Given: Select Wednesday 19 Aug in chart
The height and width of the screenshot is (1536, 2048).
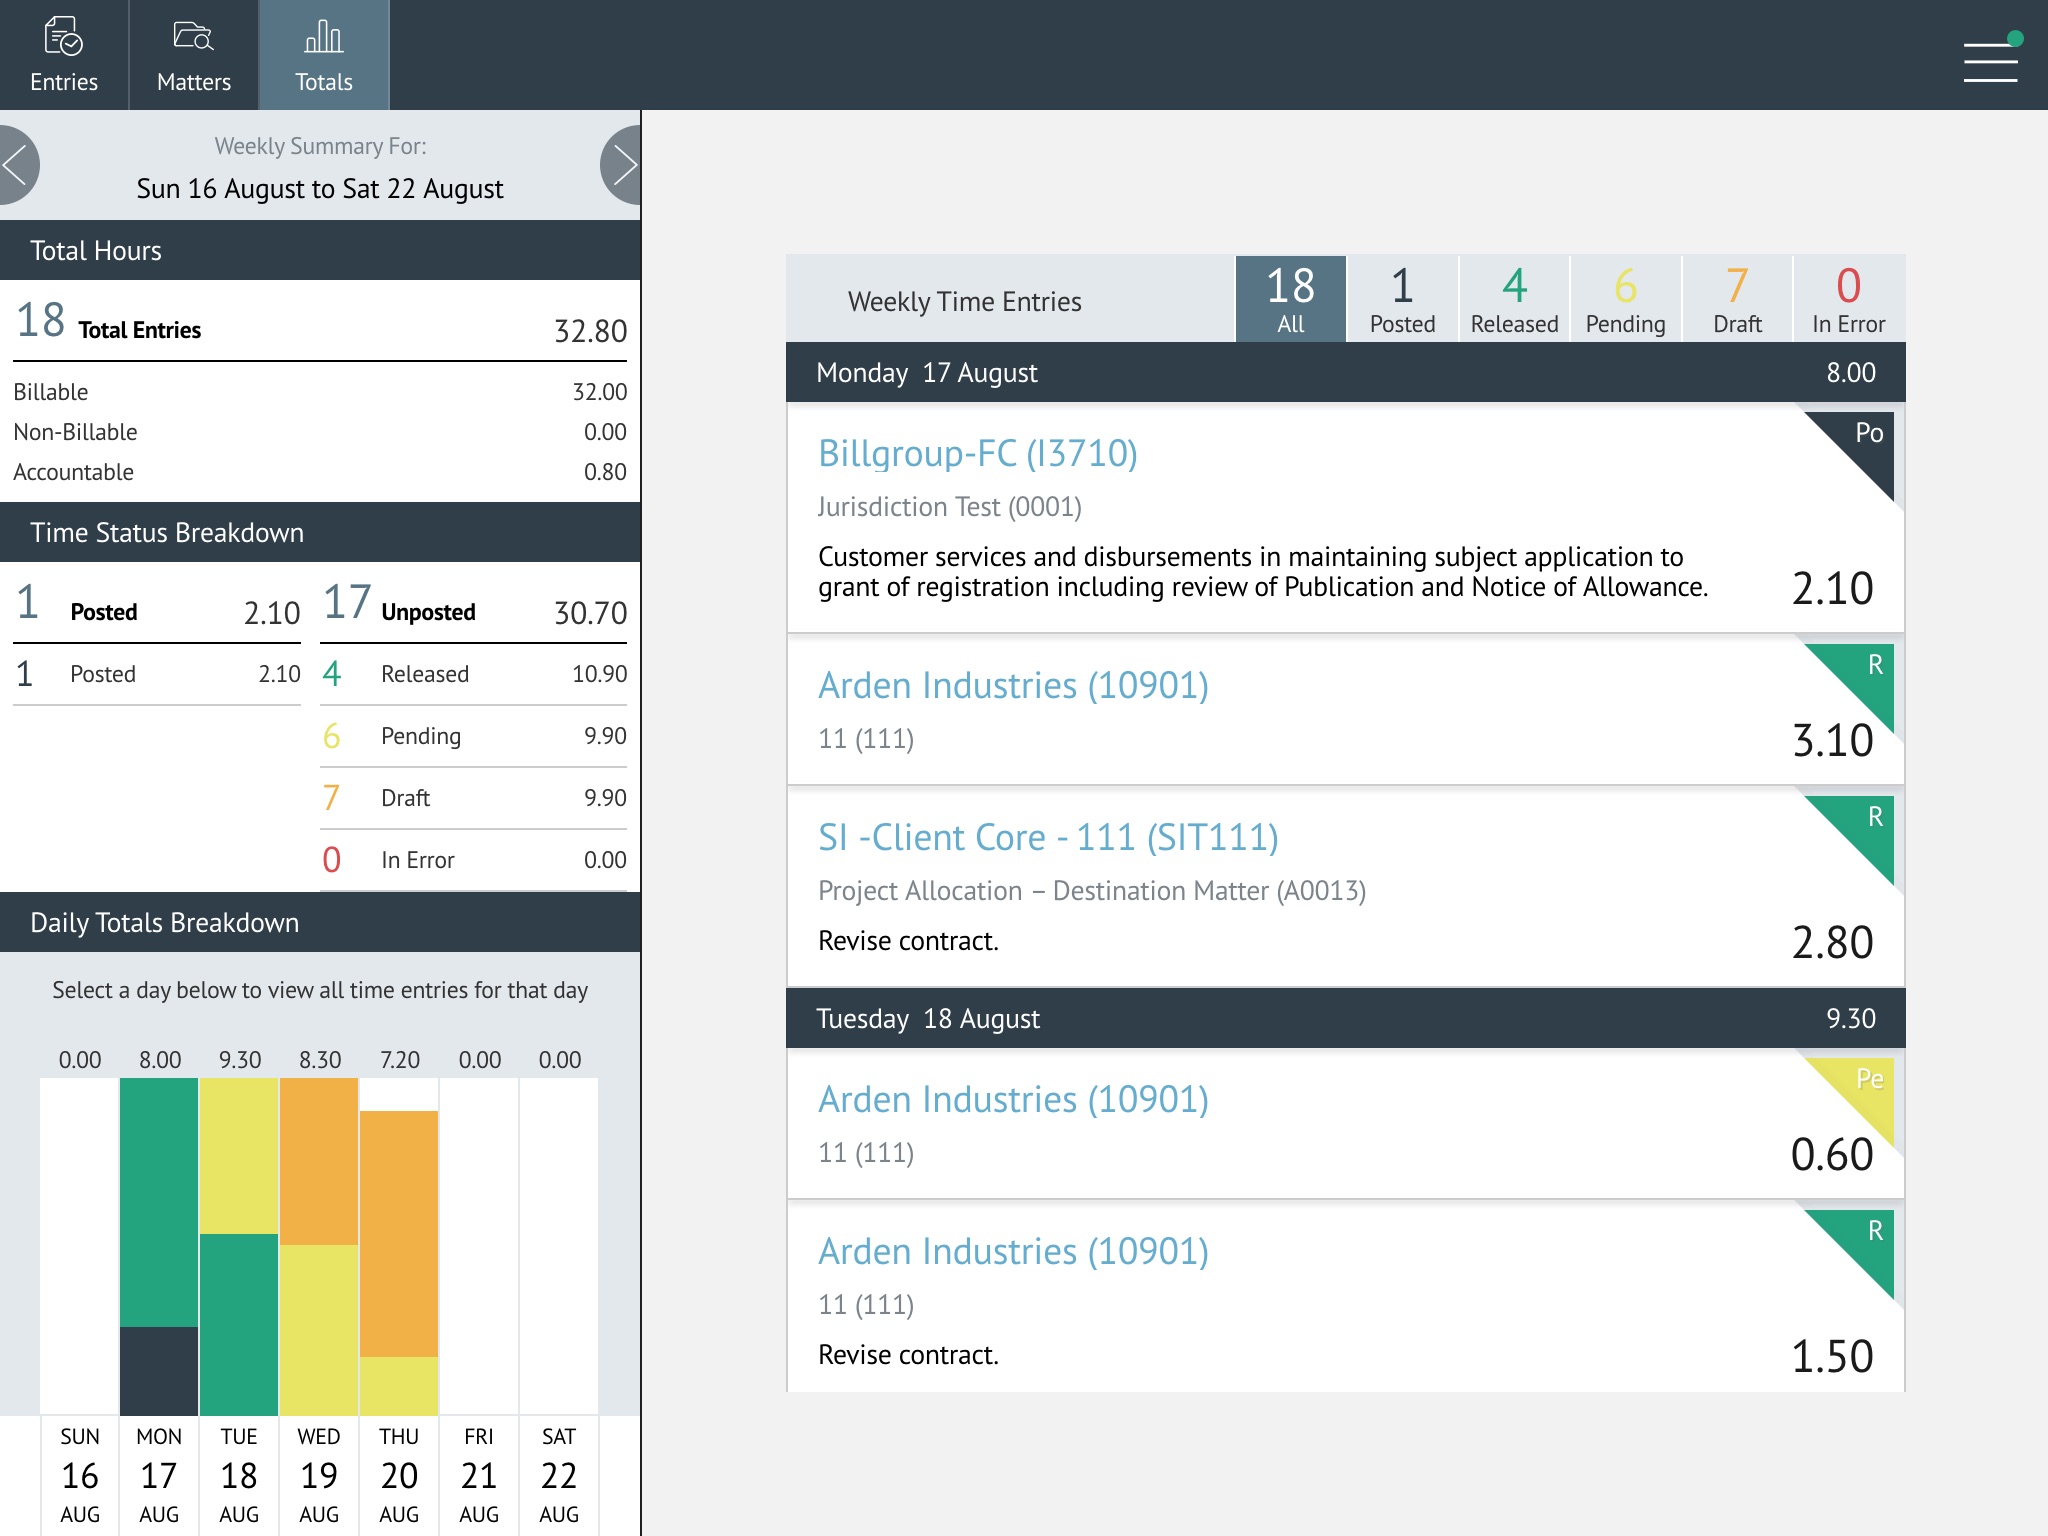Looking at the screenshot, I should coord(319,1475).
